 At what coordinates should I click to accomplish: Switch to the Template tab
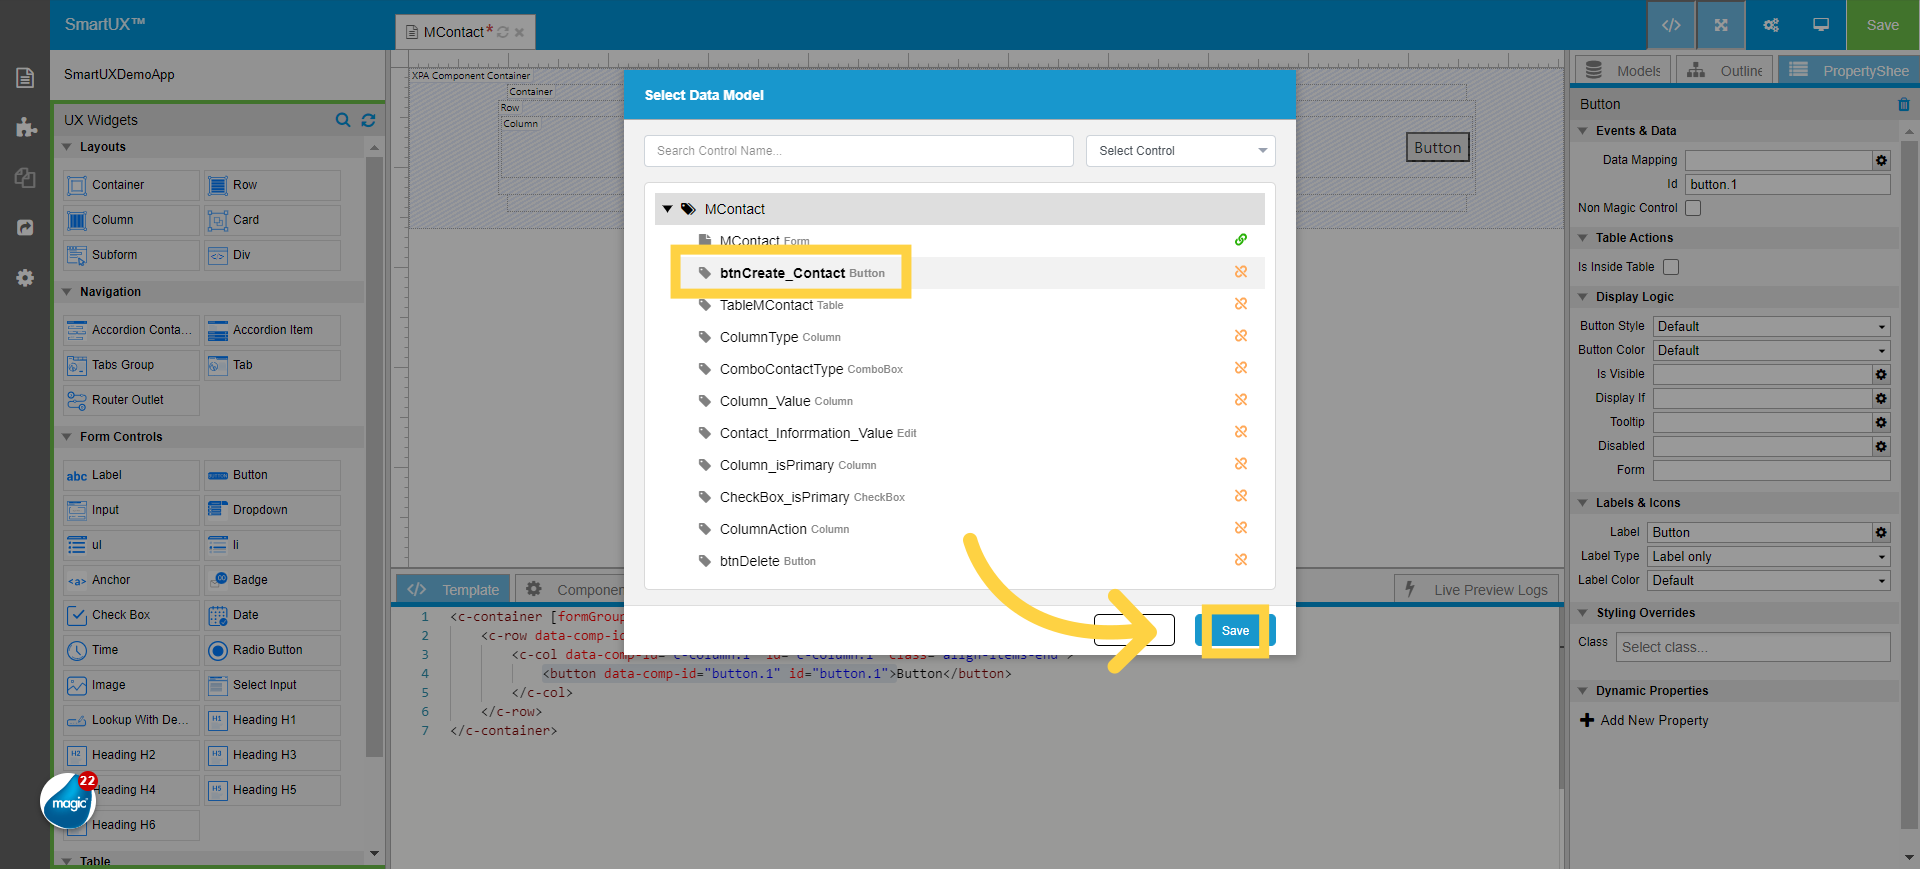click(x=453, y=590)
